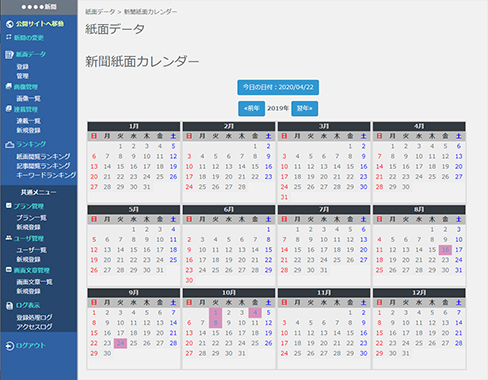
Task: Click the 連載管理 series icon
Action: click(9, 109)
